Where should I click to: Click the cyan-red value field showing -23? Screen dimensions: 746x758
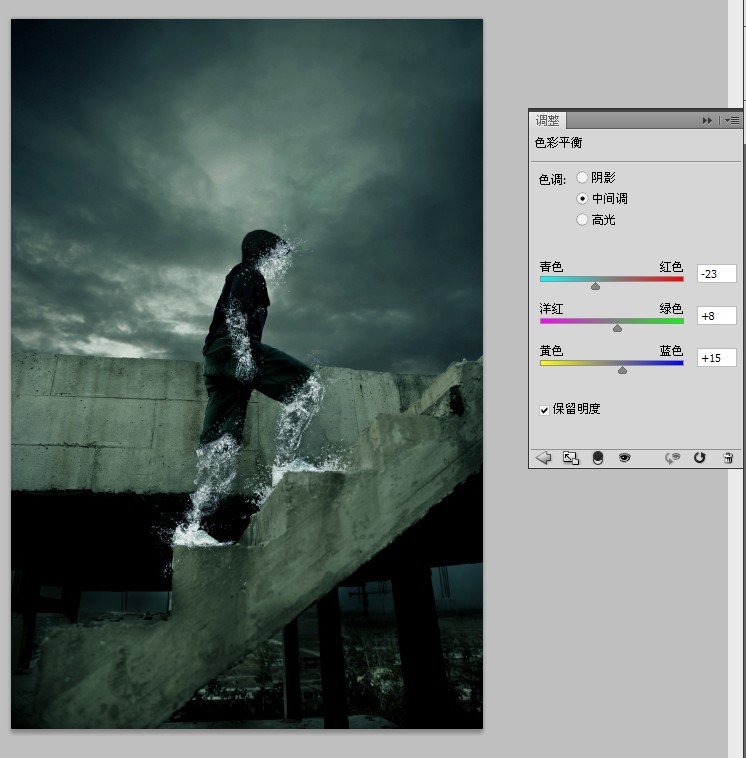pyautogui.click(x=717, y=274)
